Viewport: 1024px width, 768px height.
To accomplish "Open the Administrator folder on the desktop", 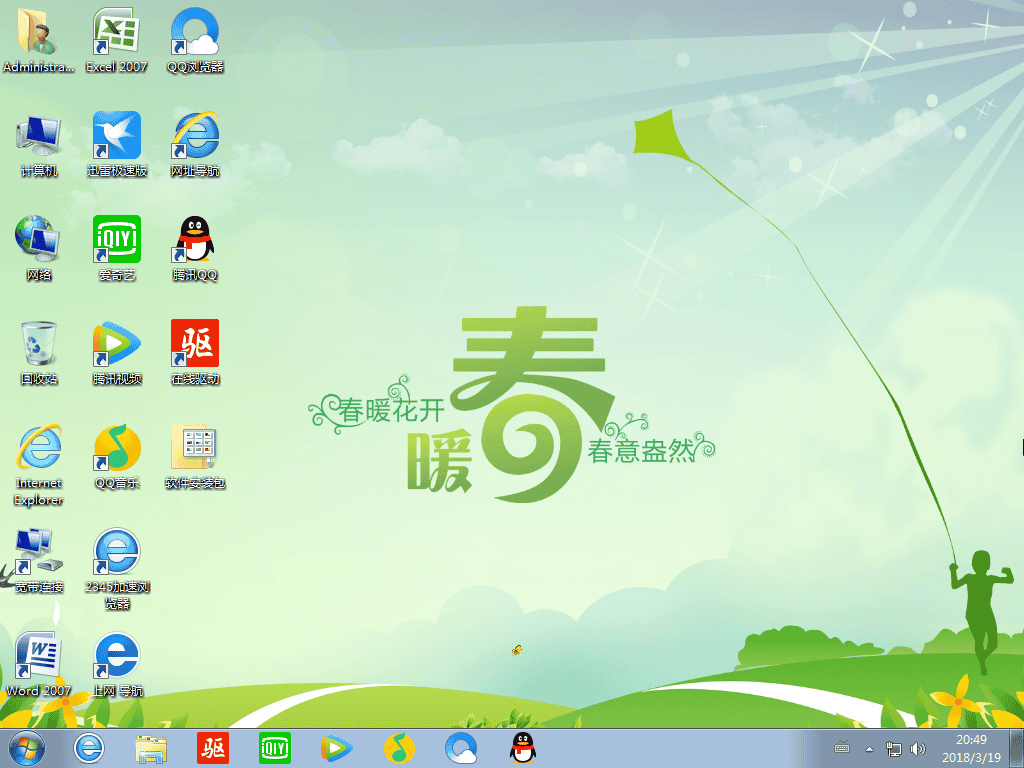I will pyautogui.click(x=38, y=40).
